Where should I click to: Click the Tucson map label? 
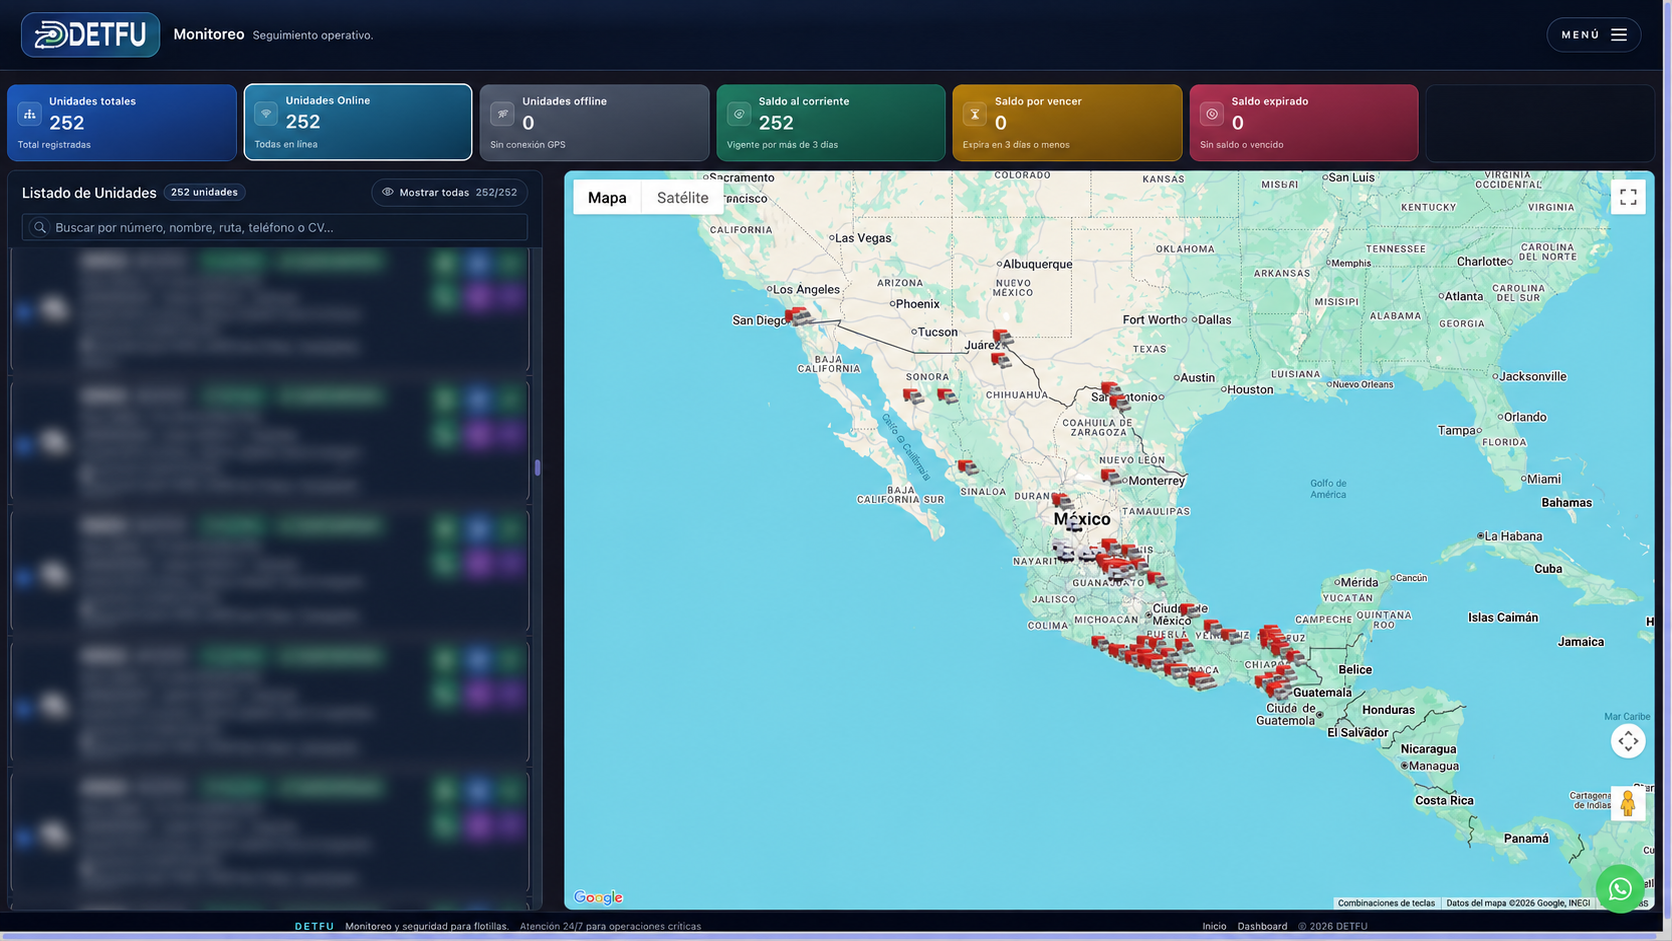tap(937, 332)
